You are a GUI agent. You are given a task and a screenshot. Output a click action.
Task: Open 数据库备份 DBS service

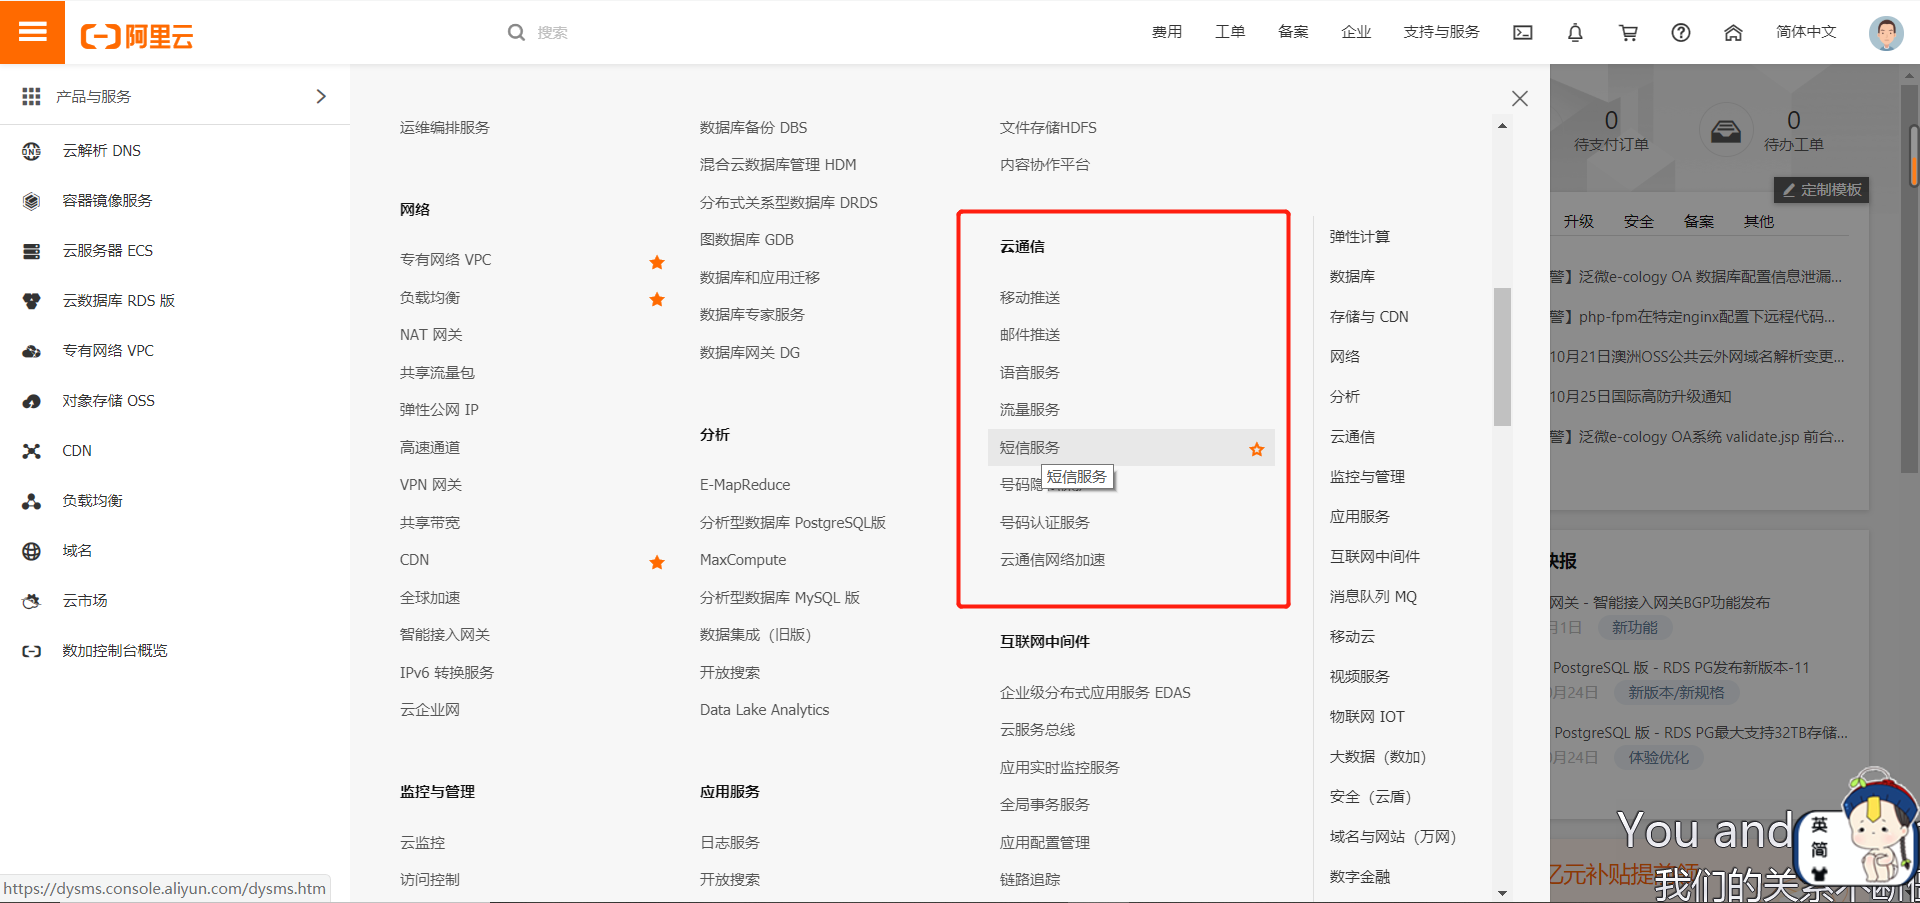pos(754,128)
